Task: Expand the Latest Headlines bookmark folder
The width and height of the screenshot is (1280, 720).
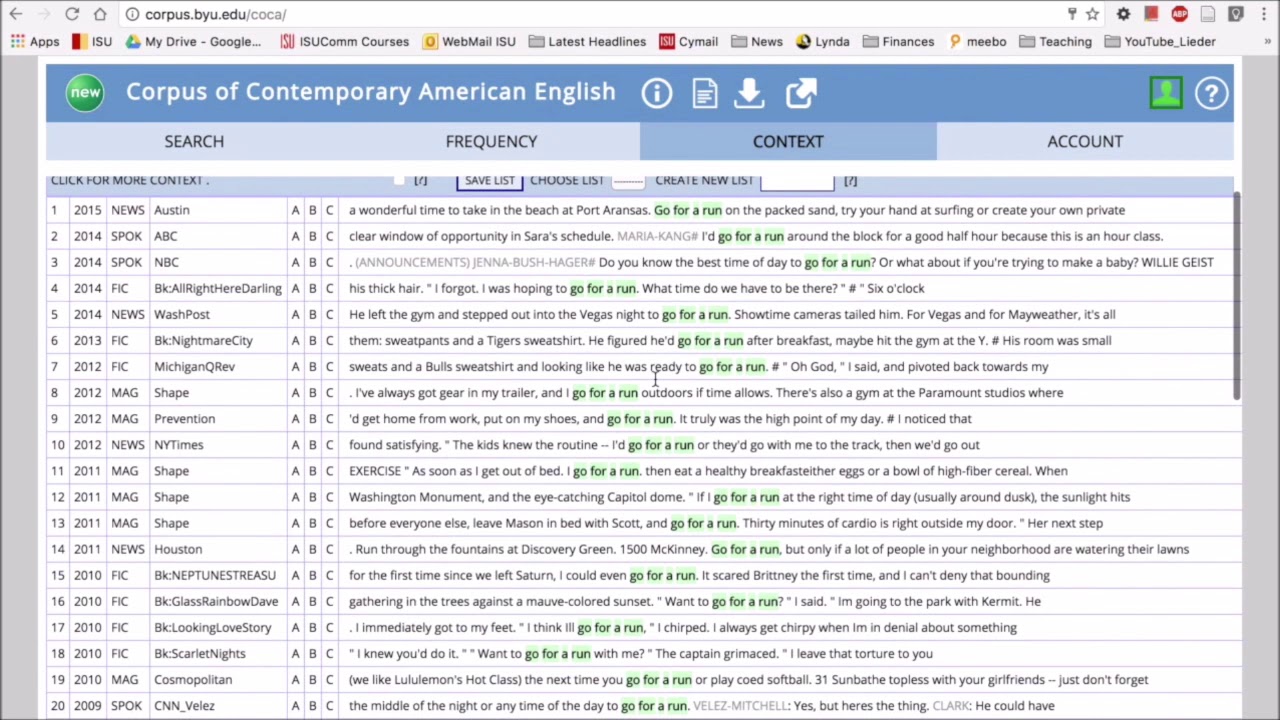Action: [x=587, y=42]
